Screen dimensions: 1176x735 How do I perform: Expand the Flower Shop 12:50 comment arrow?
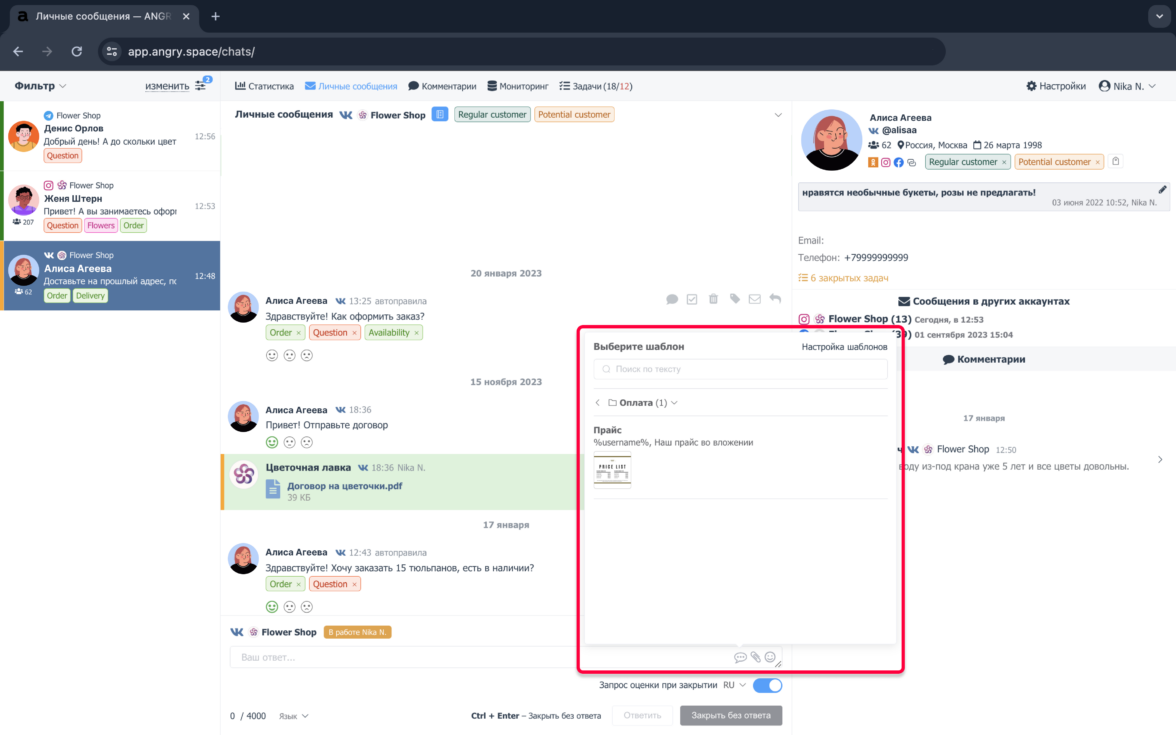[1160, 459]
